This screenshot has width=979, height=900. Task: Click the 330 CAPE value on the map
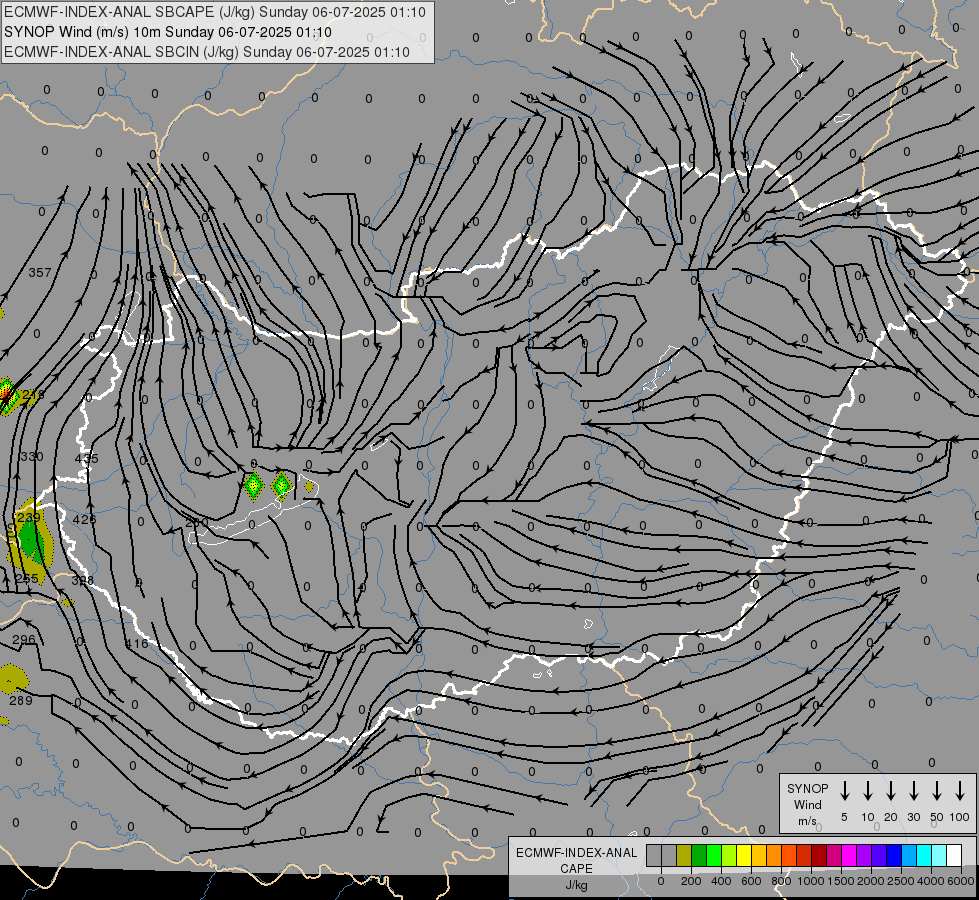[x=31, y=457]
